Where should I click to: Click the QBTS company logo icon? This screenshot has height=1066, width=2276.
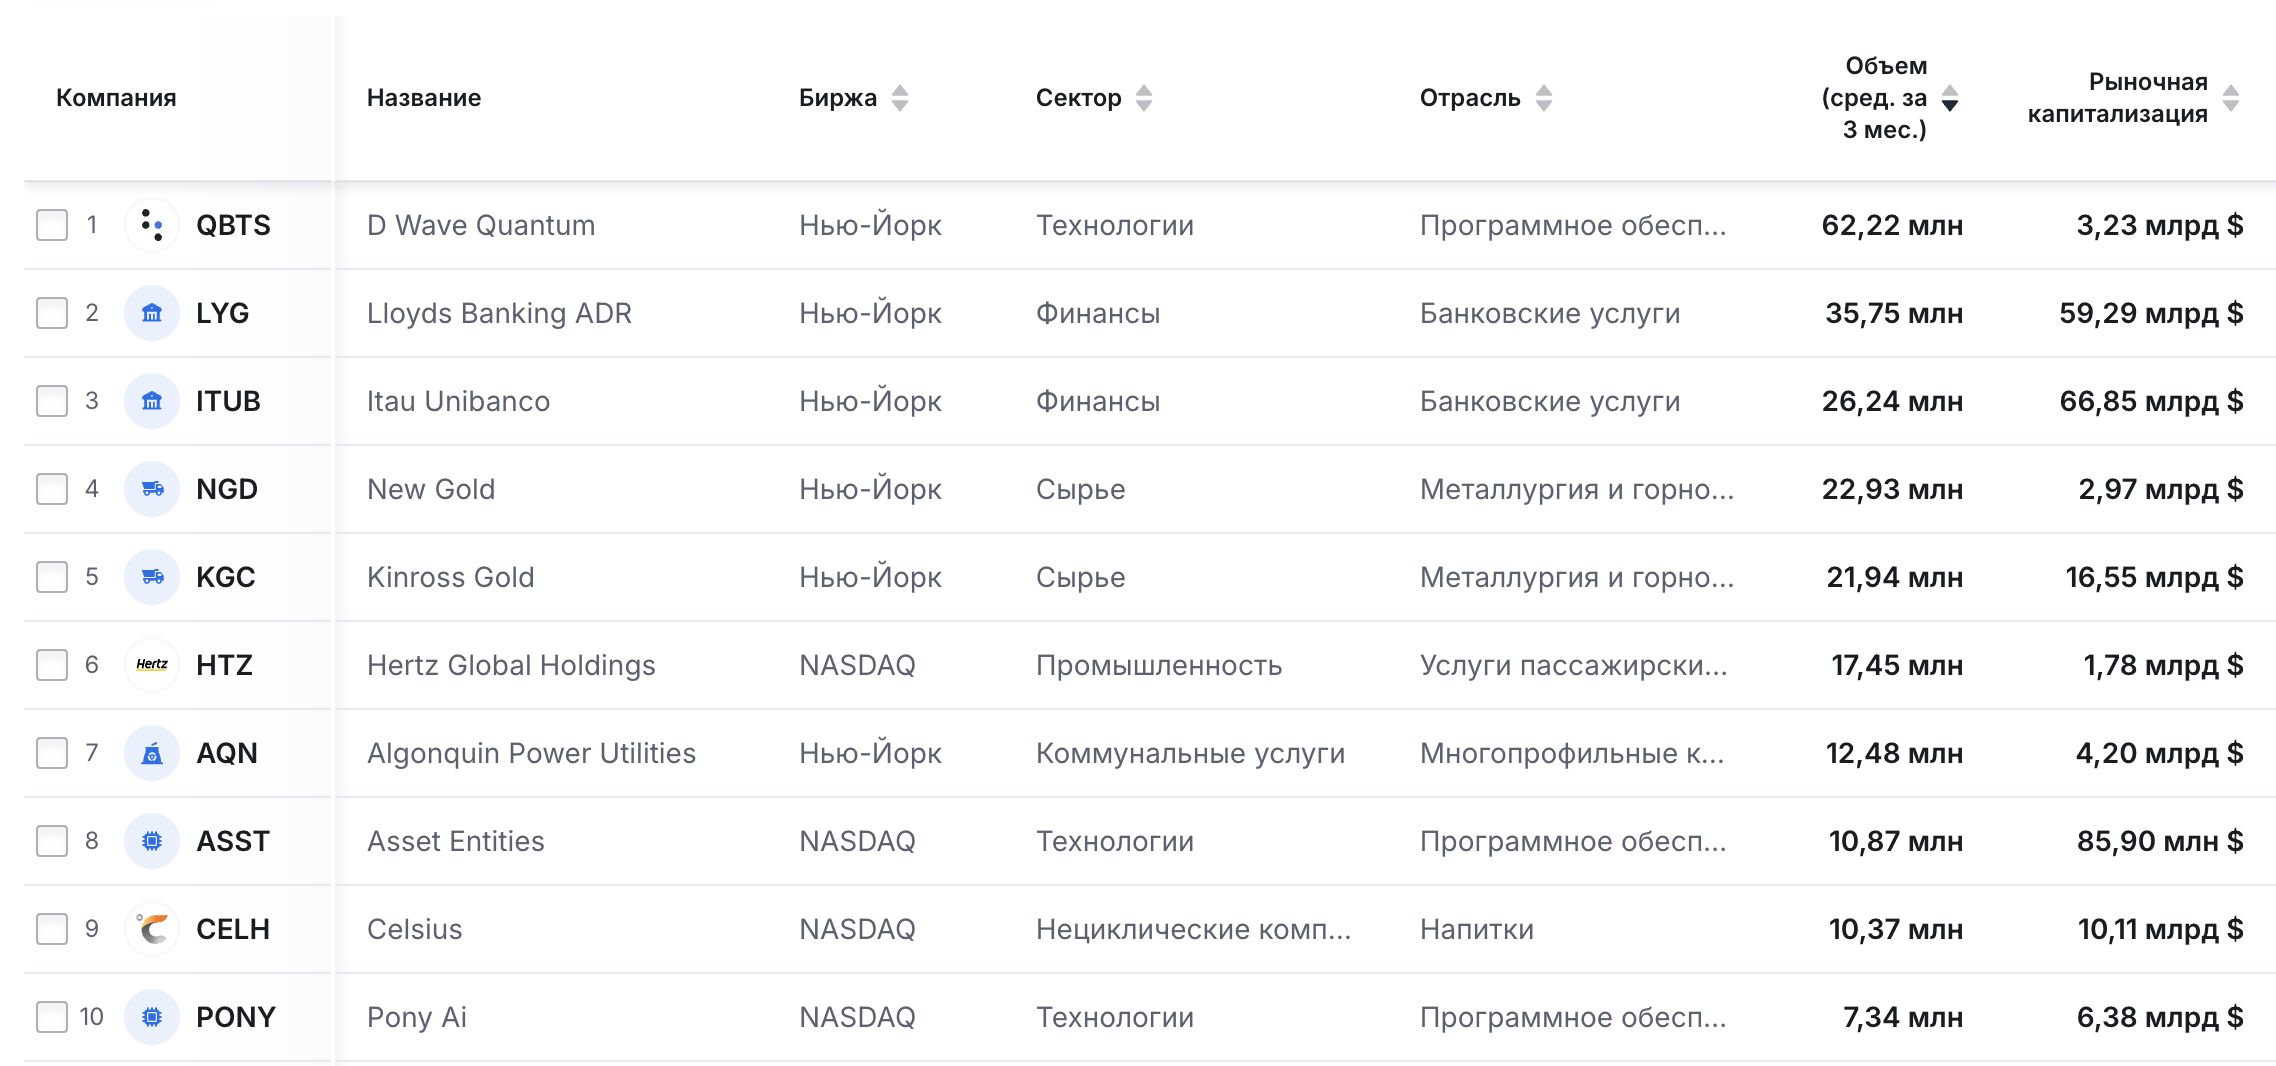point(152,225)
